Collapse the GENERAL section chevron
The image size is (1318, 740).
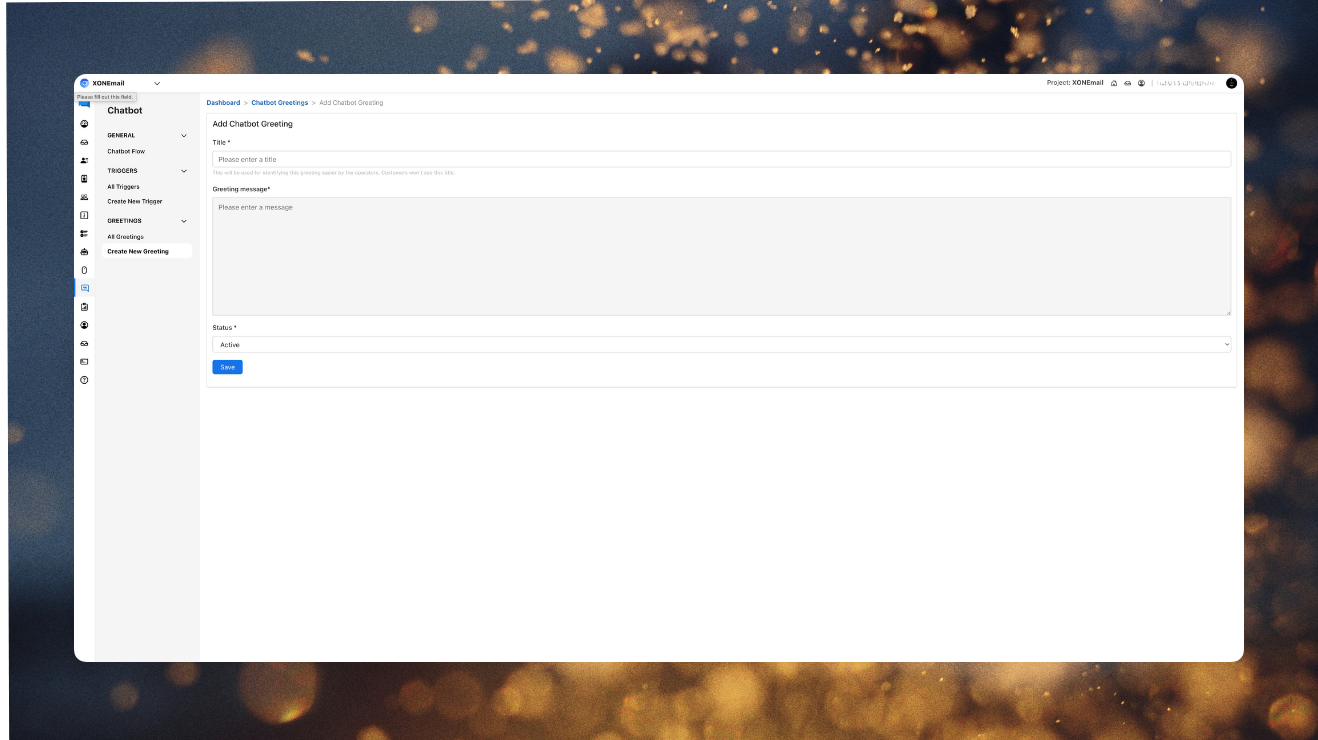184,135
